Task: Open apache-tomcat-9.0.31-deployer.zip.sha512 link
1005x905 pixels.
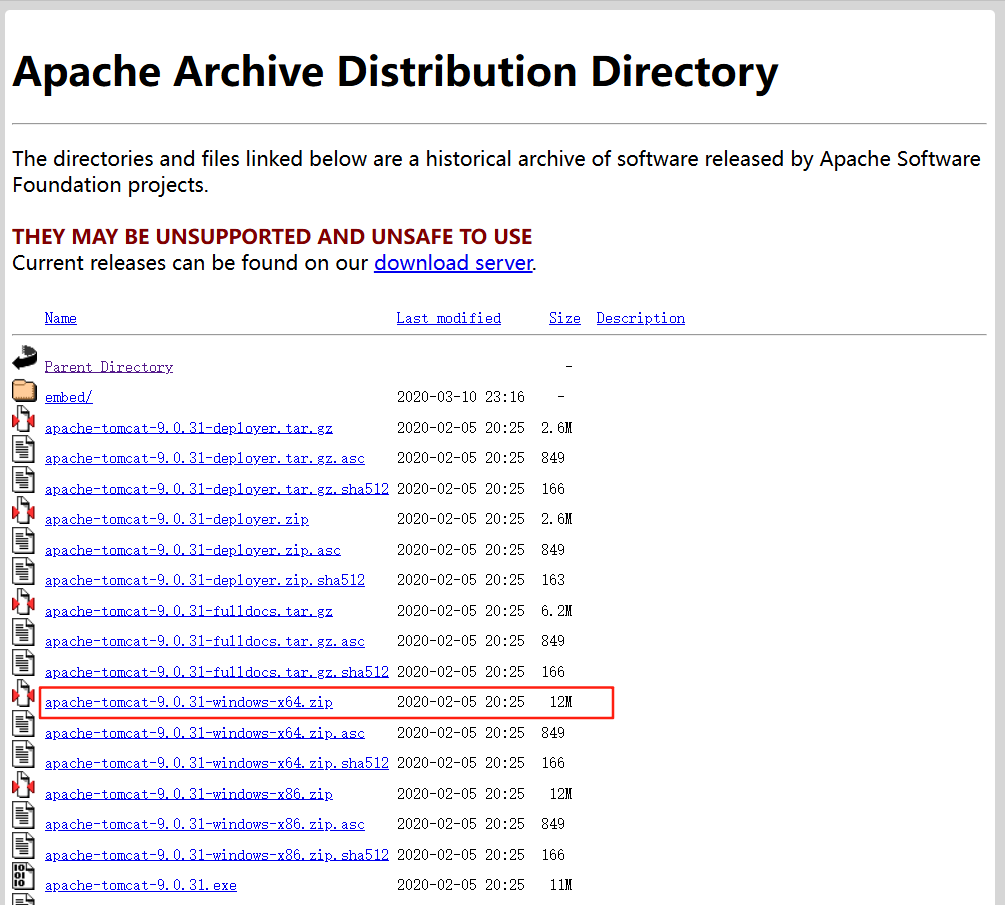Action: pyautogui.click(x=204, y=580)
